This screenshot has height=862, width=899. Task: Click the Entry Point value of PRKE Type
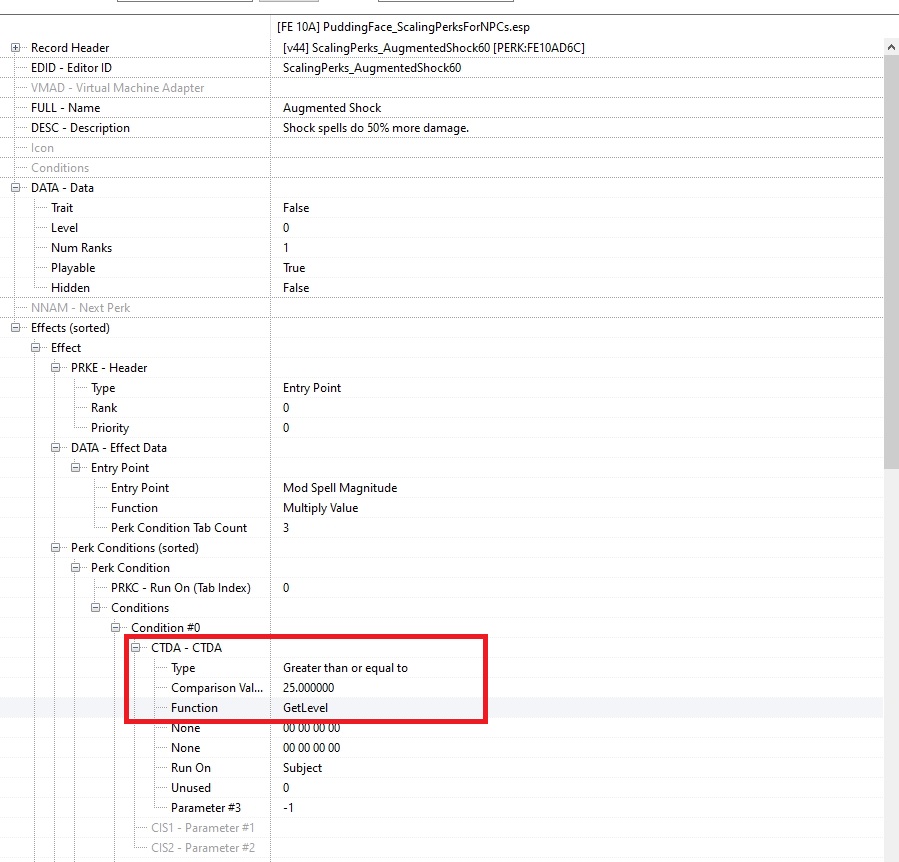point(312,388)
